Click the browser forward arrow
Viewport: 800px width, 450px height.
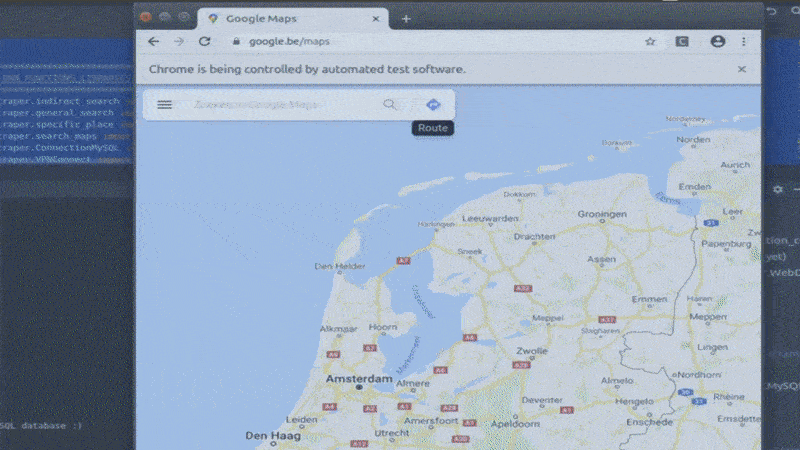point(179,41)
